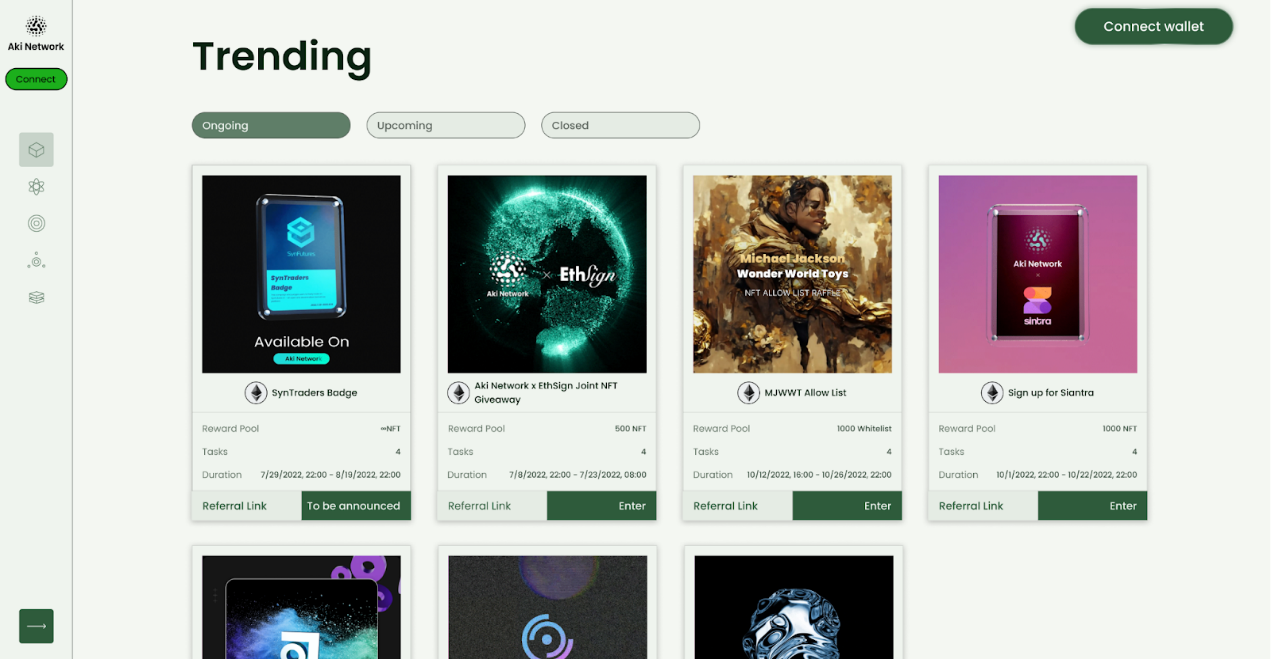
Task: Open second-row card with chrome head image
Action: (793, 607)
